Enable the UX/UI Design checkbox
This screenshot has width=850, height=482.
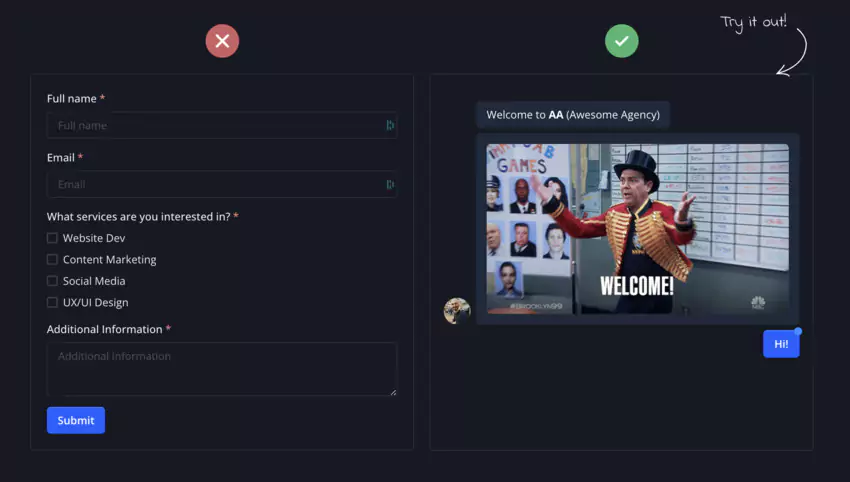coord(52,302)
